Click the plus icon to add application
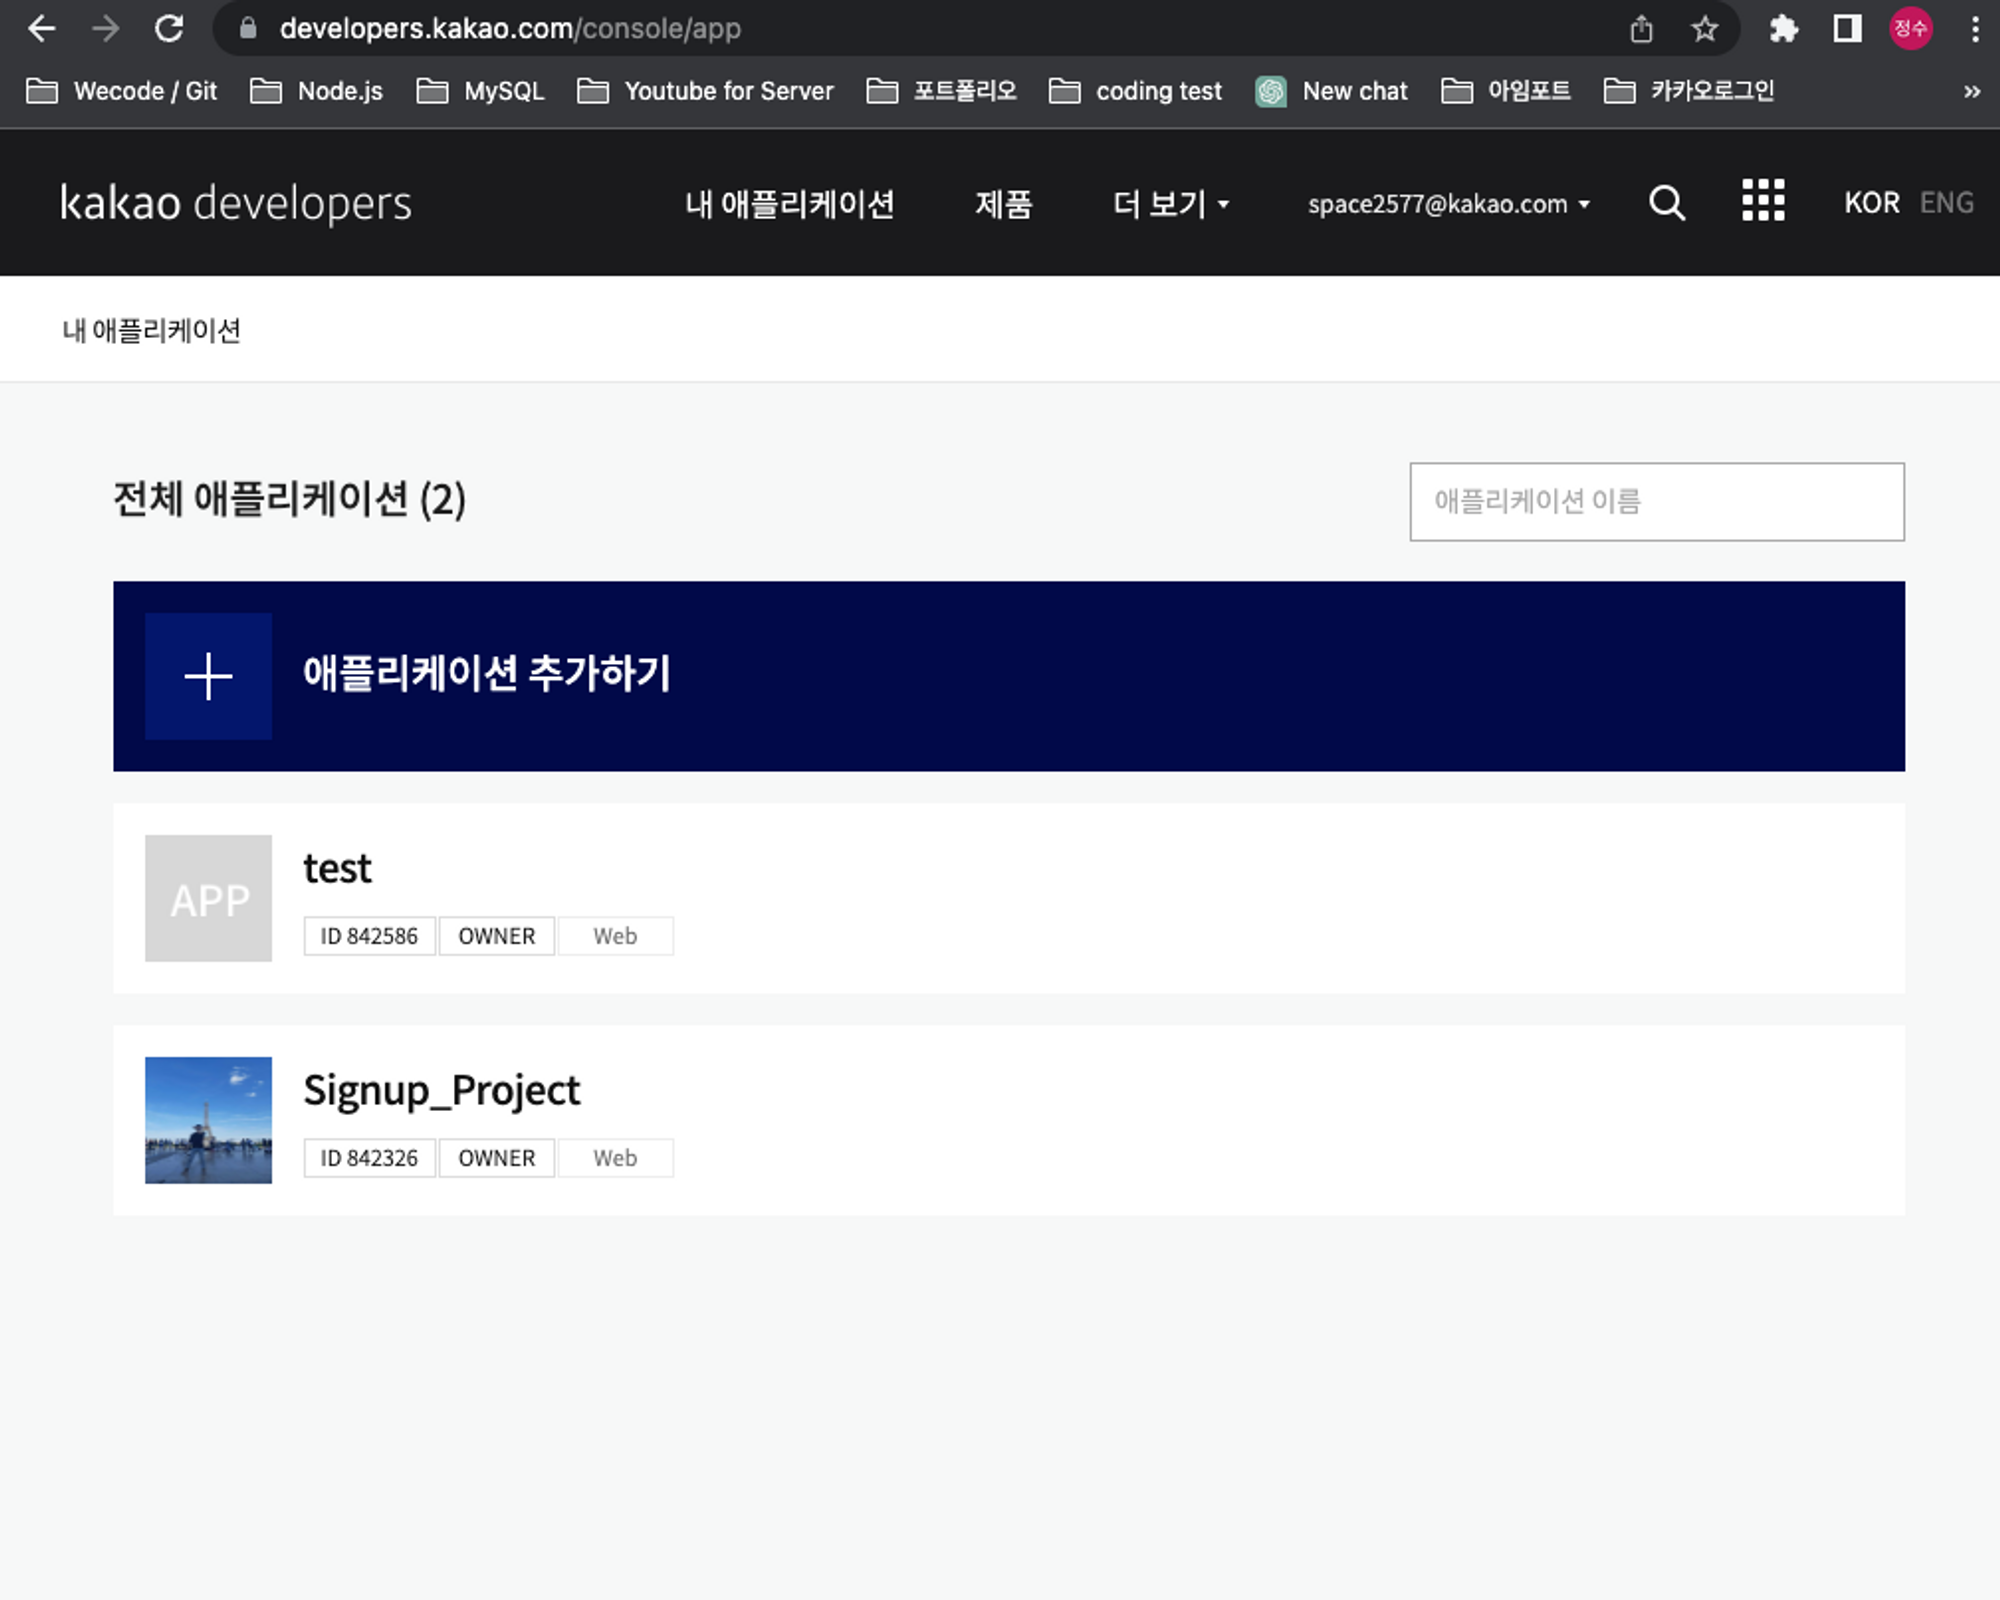This screenshot has width=2000, height=1600. (208, 676)
